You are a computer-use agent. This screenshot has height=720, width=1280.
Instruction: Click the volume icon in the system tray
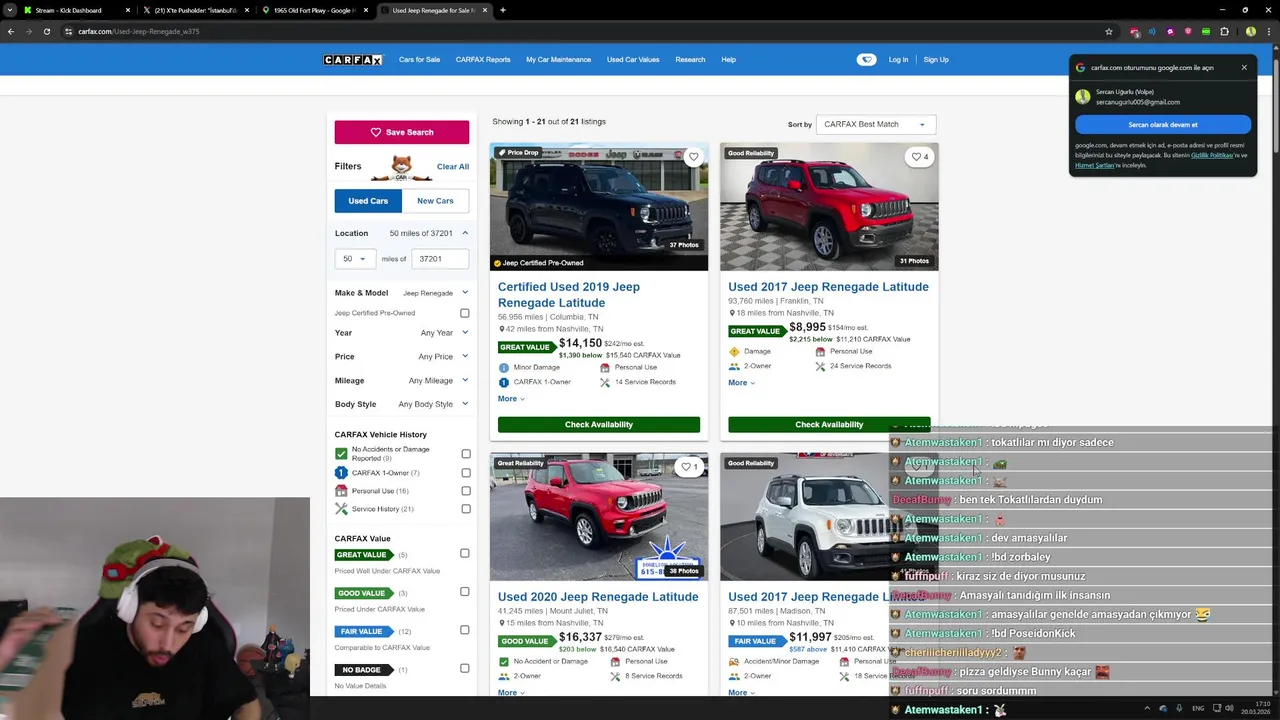click(x=1230, y=709)
